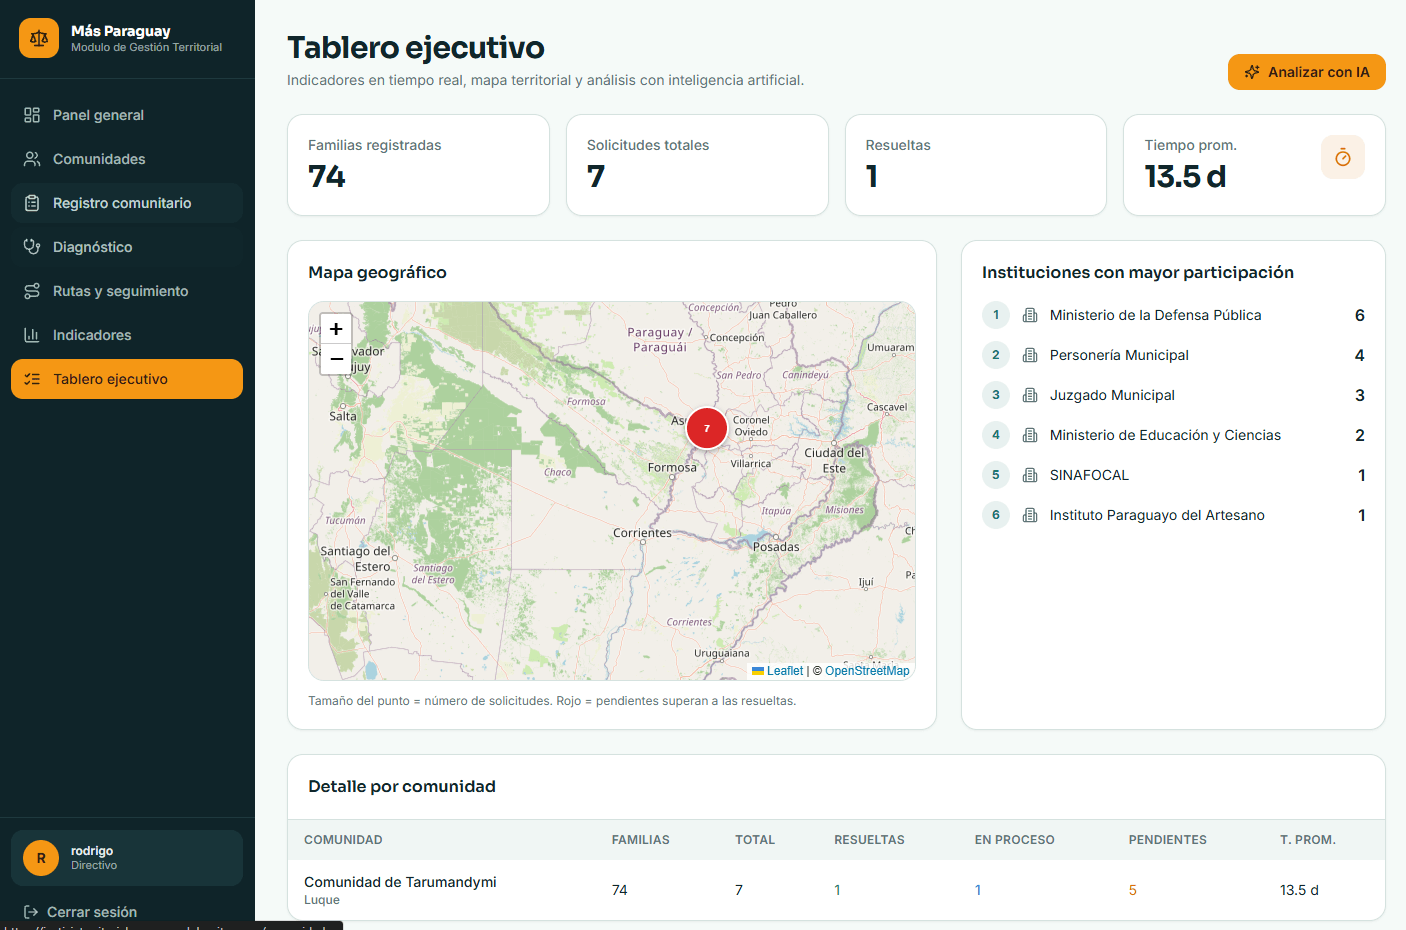The image size is (1406, 930).
Task: Click Ministerio de la Defensa Pública entry
Action: tap(1173, 315)
